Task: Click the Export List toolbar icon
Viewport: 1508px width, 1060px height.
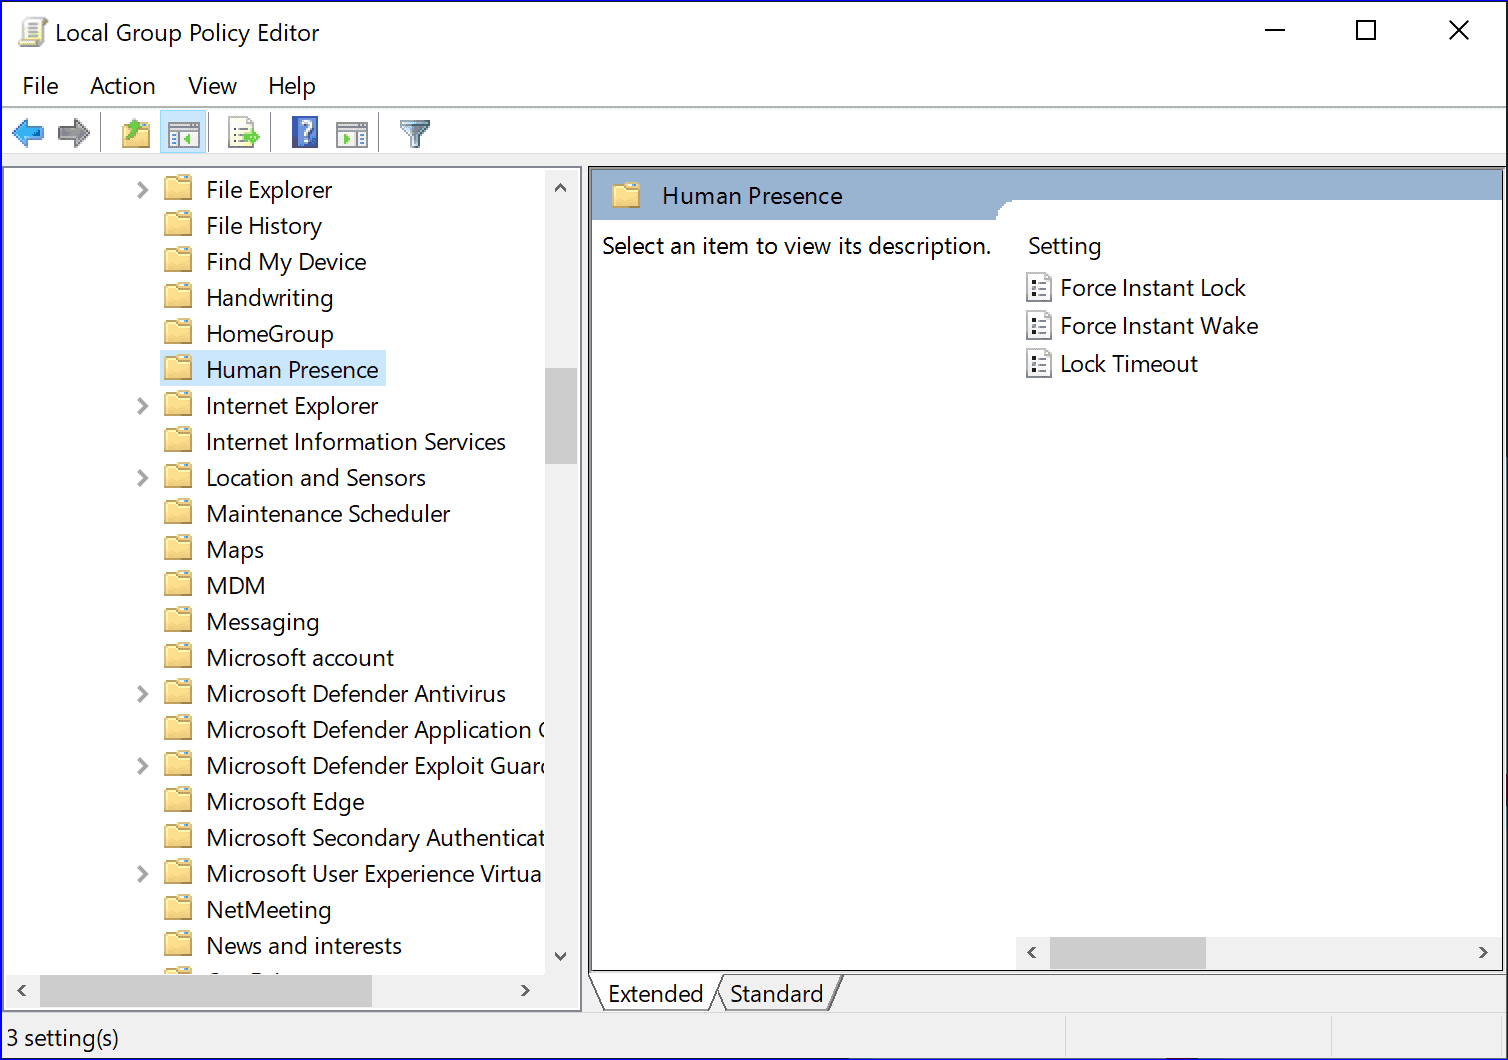Action: [243, 133]
